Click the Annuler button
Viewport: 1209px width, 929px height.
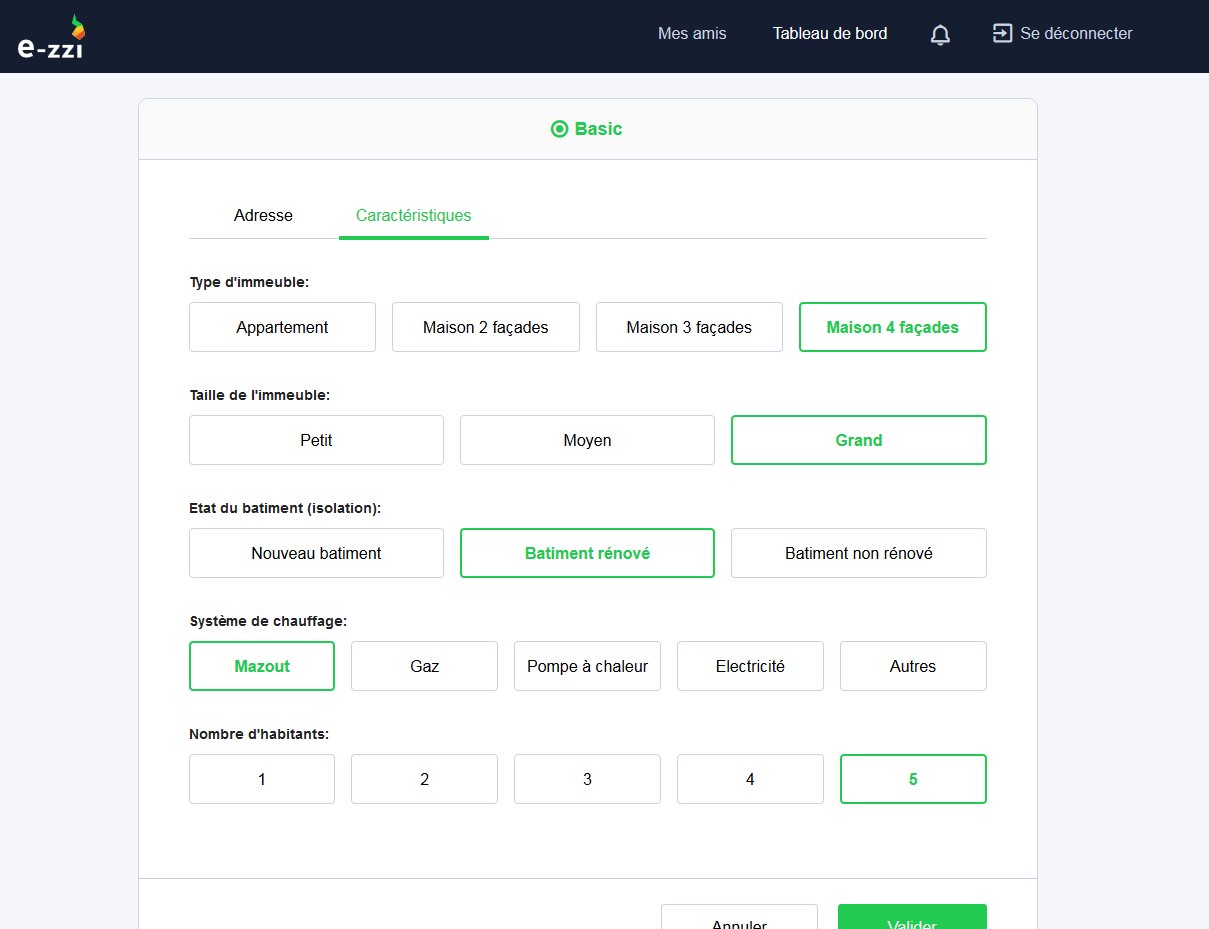pyautogui.click(x=738, y=919)
